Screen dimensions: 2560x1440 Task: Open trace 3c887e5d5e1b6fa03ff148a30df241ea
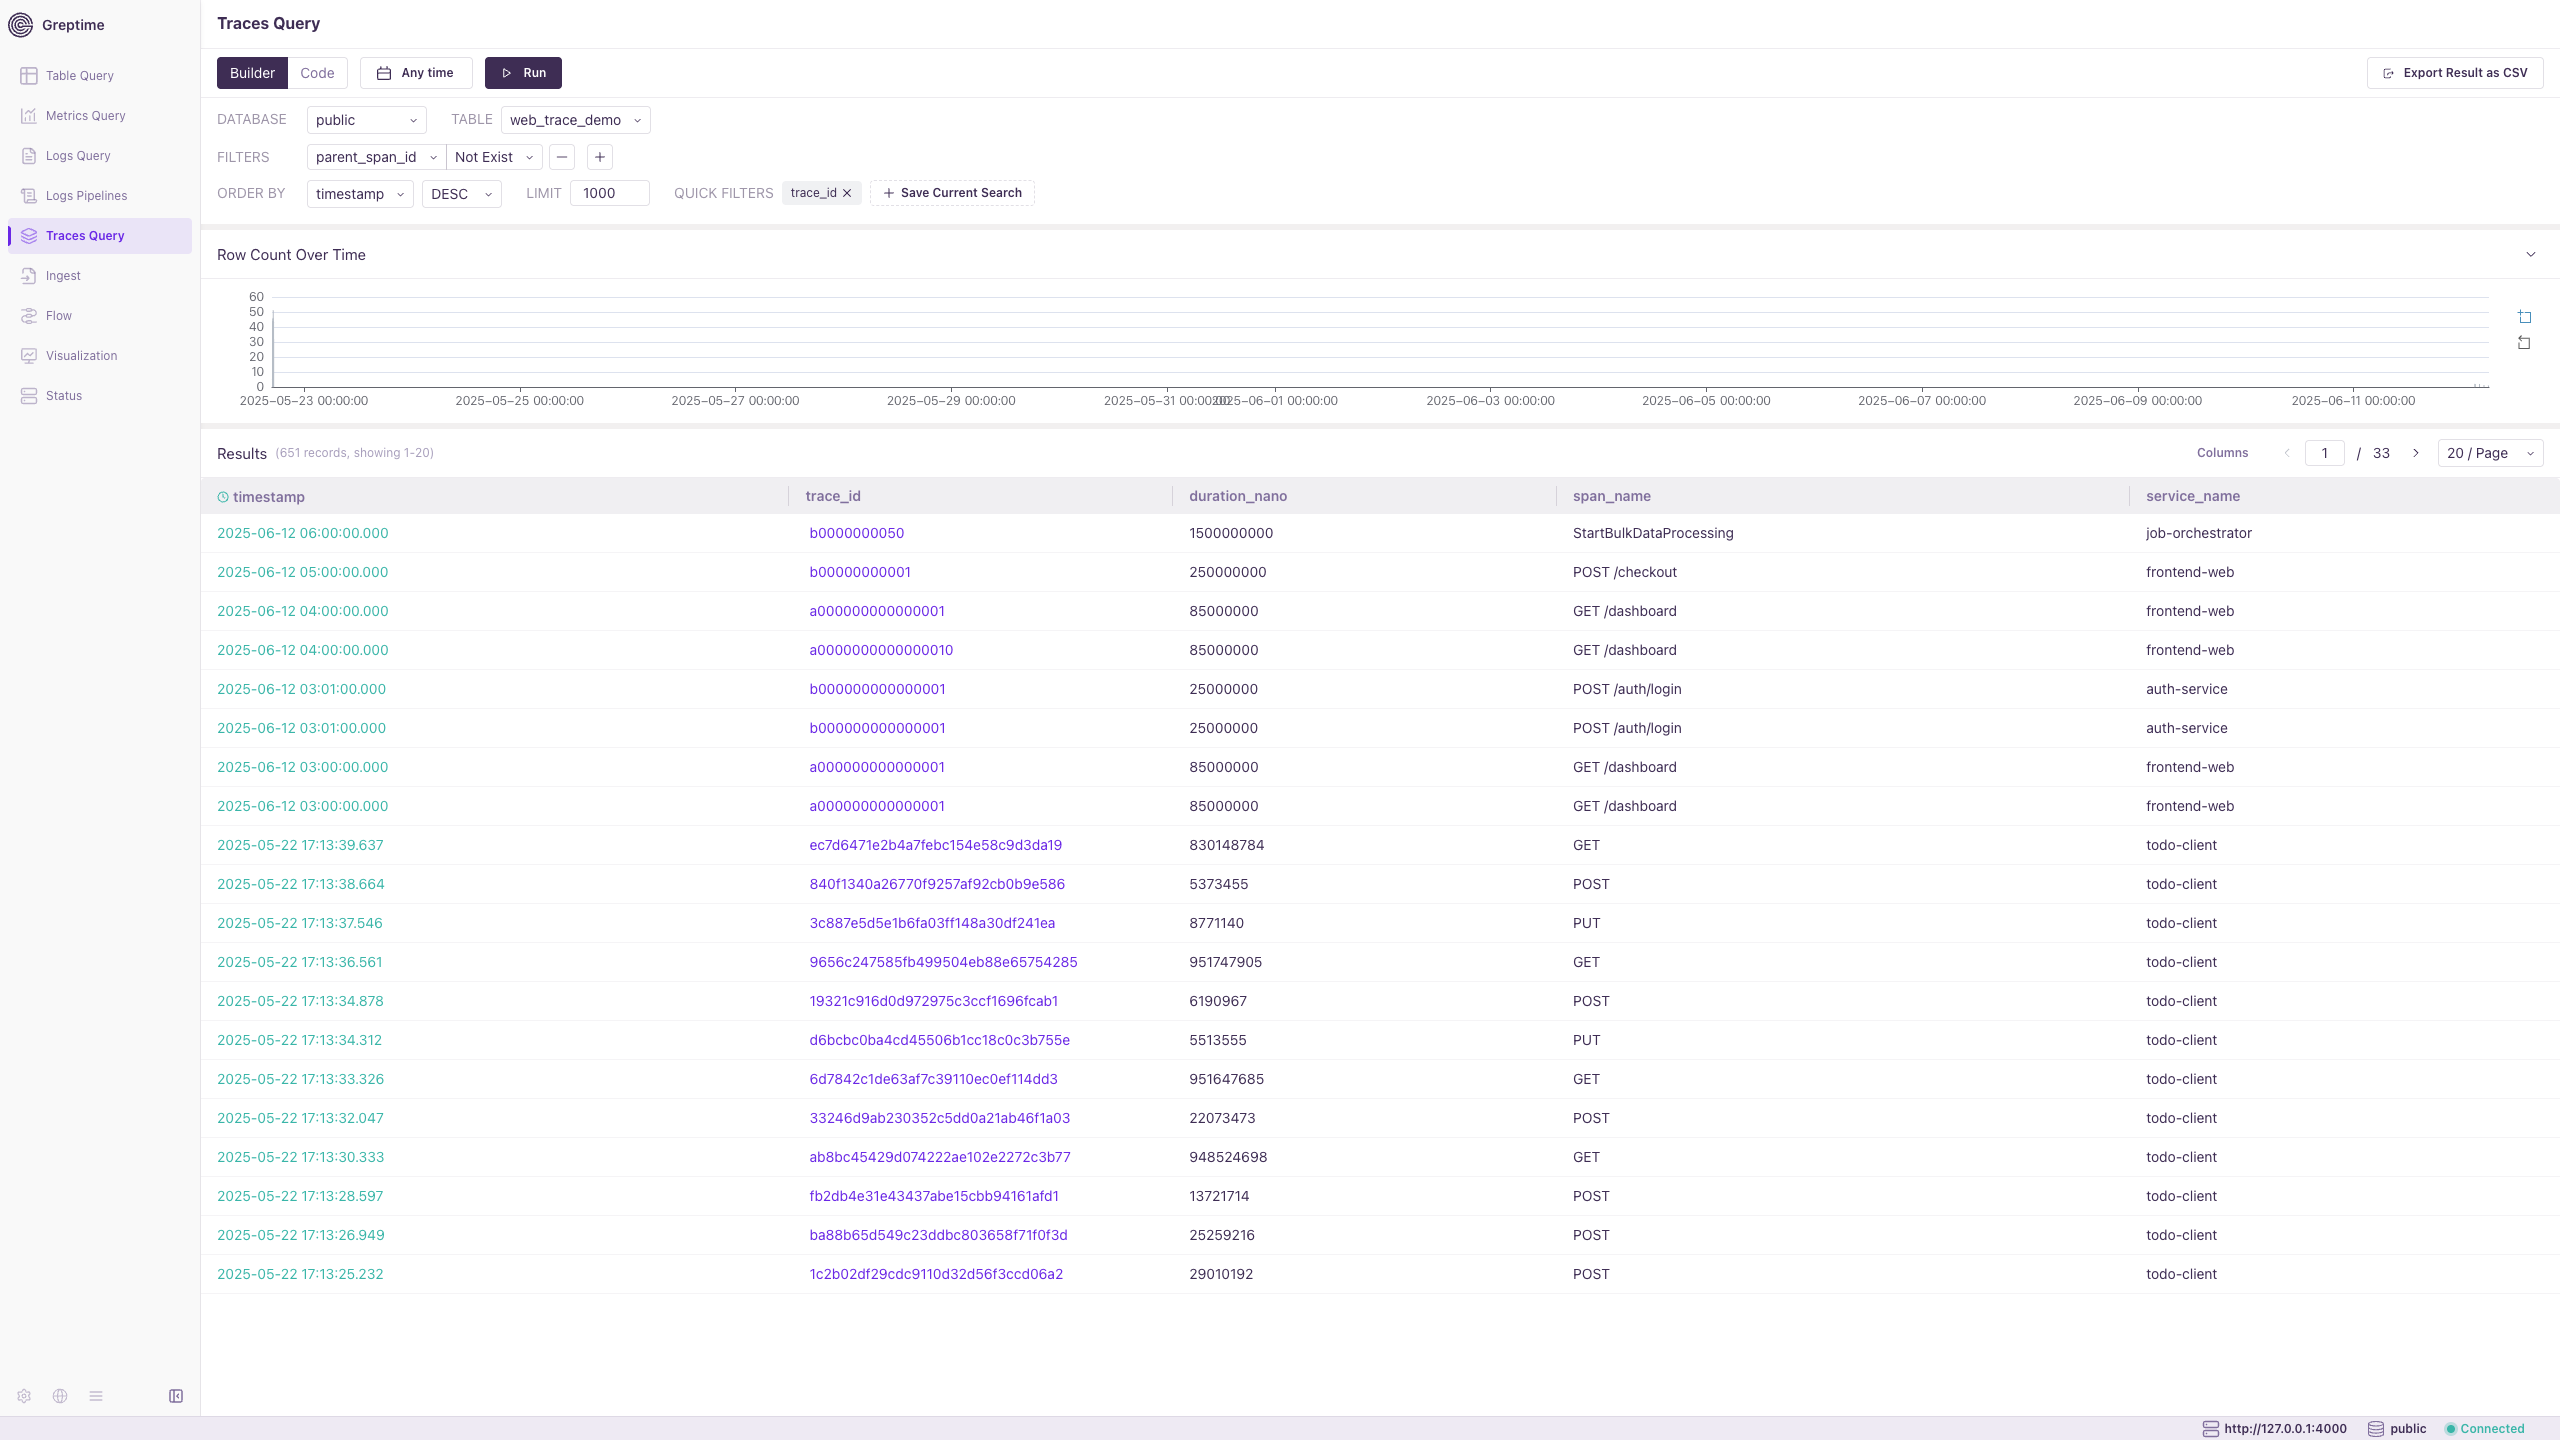[x=932, y=923]
